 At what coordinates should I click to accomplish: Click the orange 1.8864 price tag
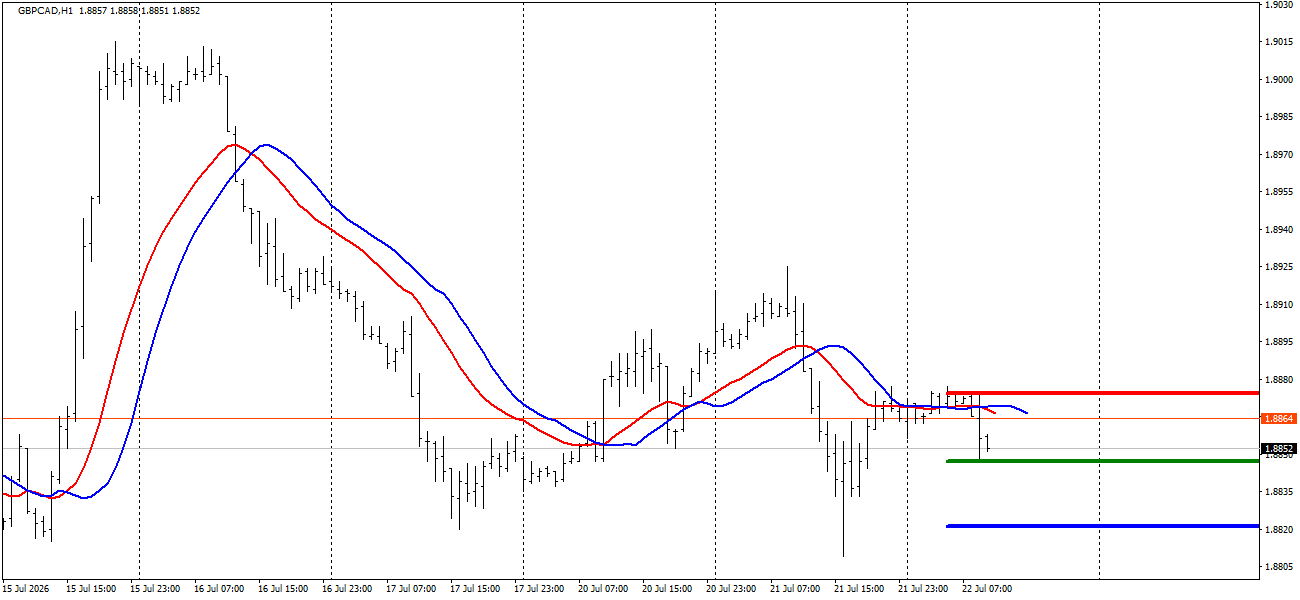1279,418
